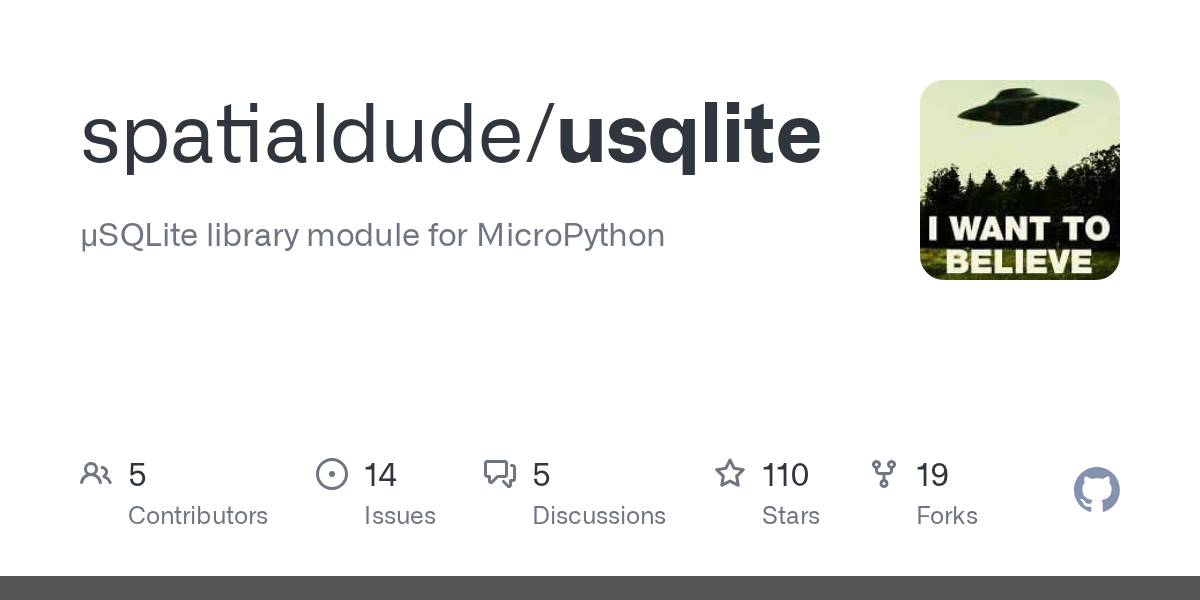Click the fork count 19
This screenshot has width=1200, height=600.
click(x=932, y=475)
